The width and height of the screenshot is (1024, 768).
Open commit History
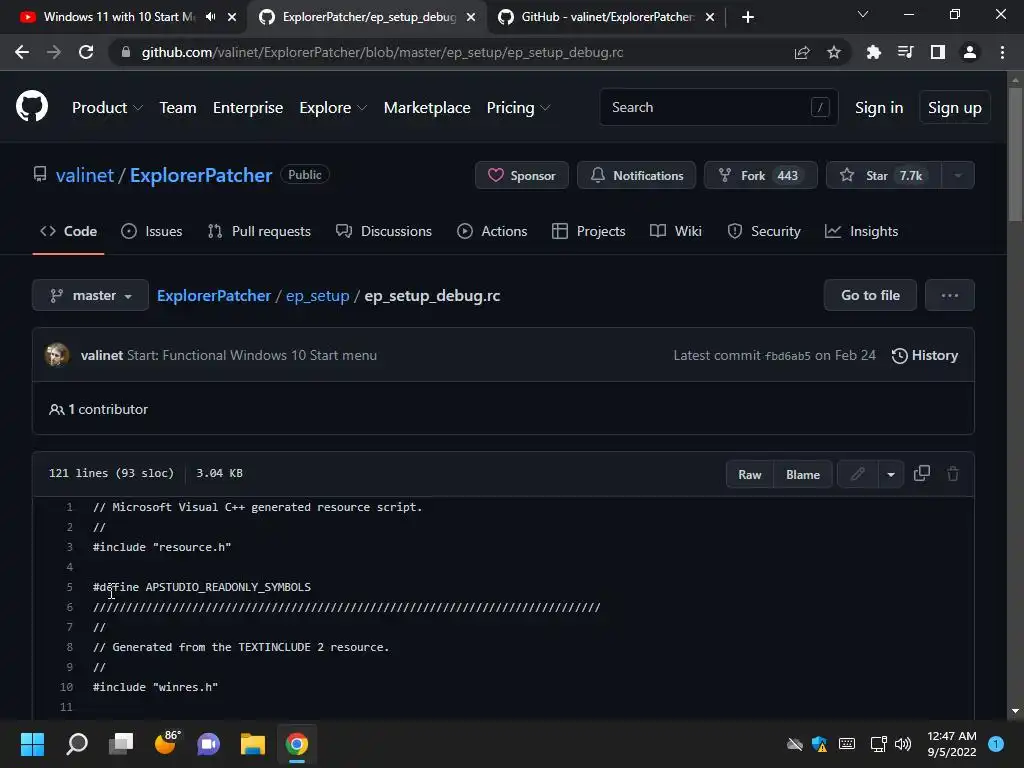(924, 355)
